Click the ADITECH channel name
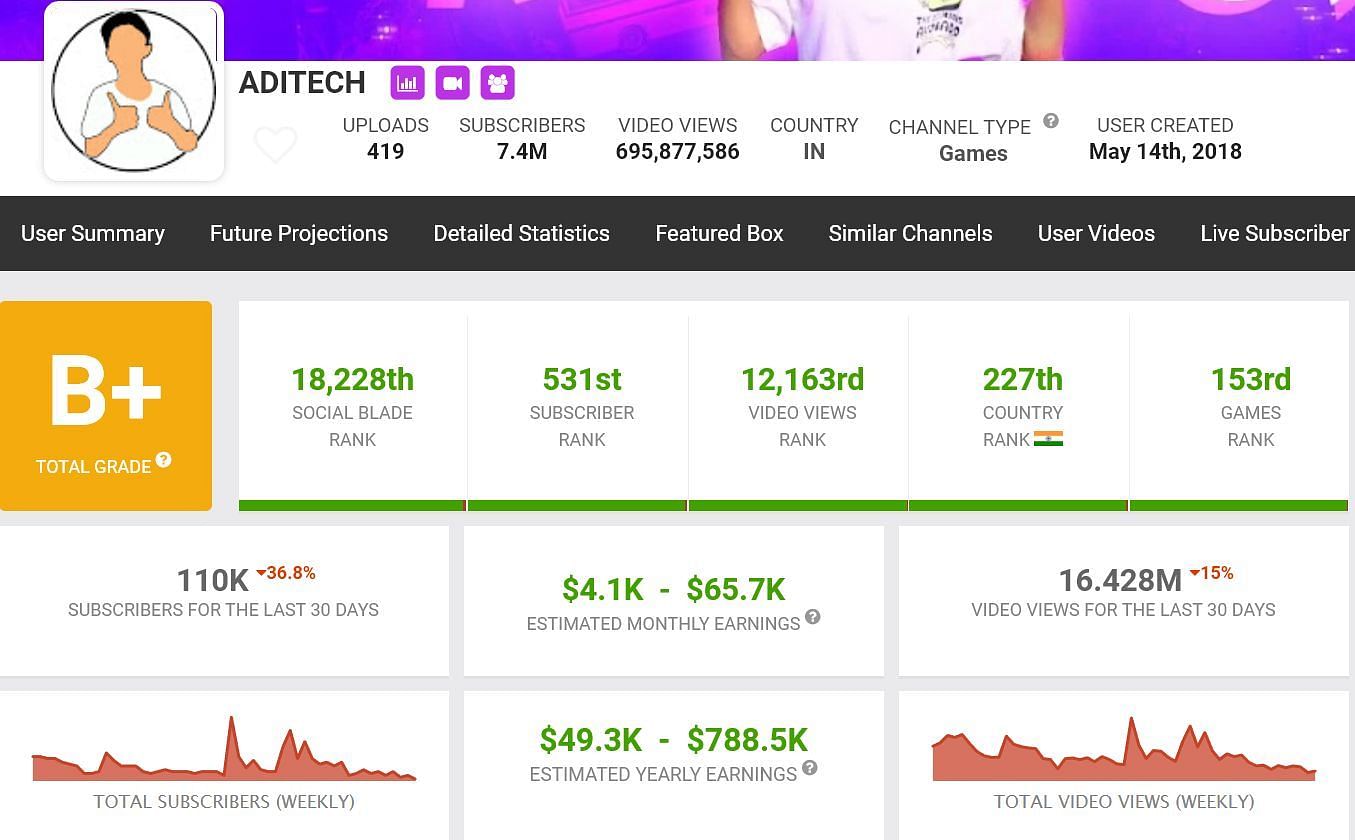Screen dimensions: 1355x840 coord(302,83)
